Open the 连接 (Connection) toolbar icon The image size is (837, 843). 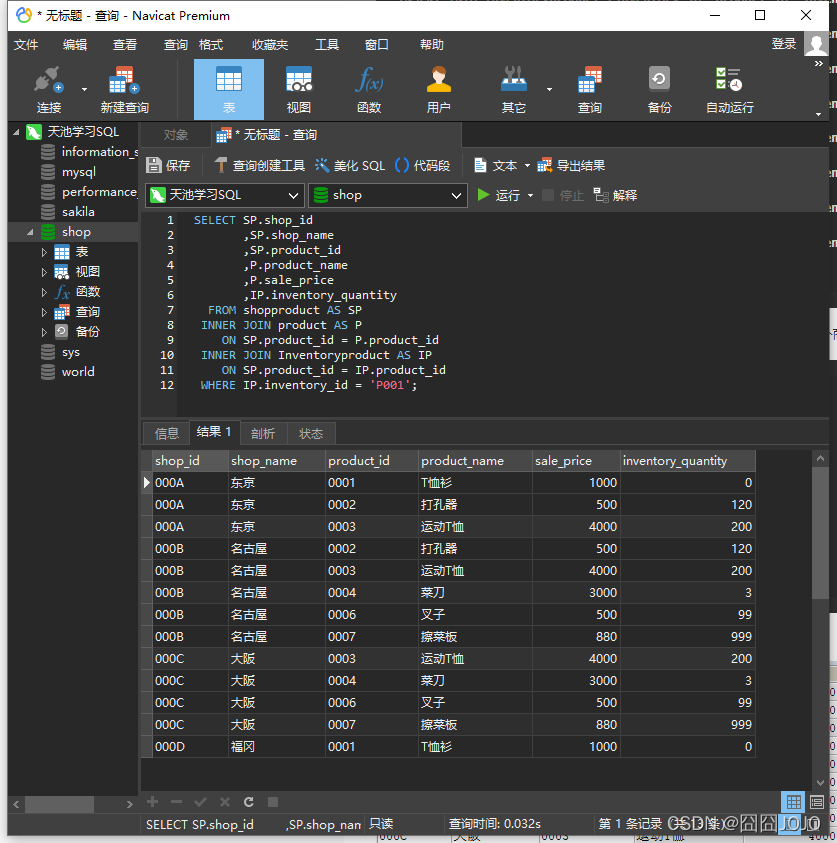(49, 89)
